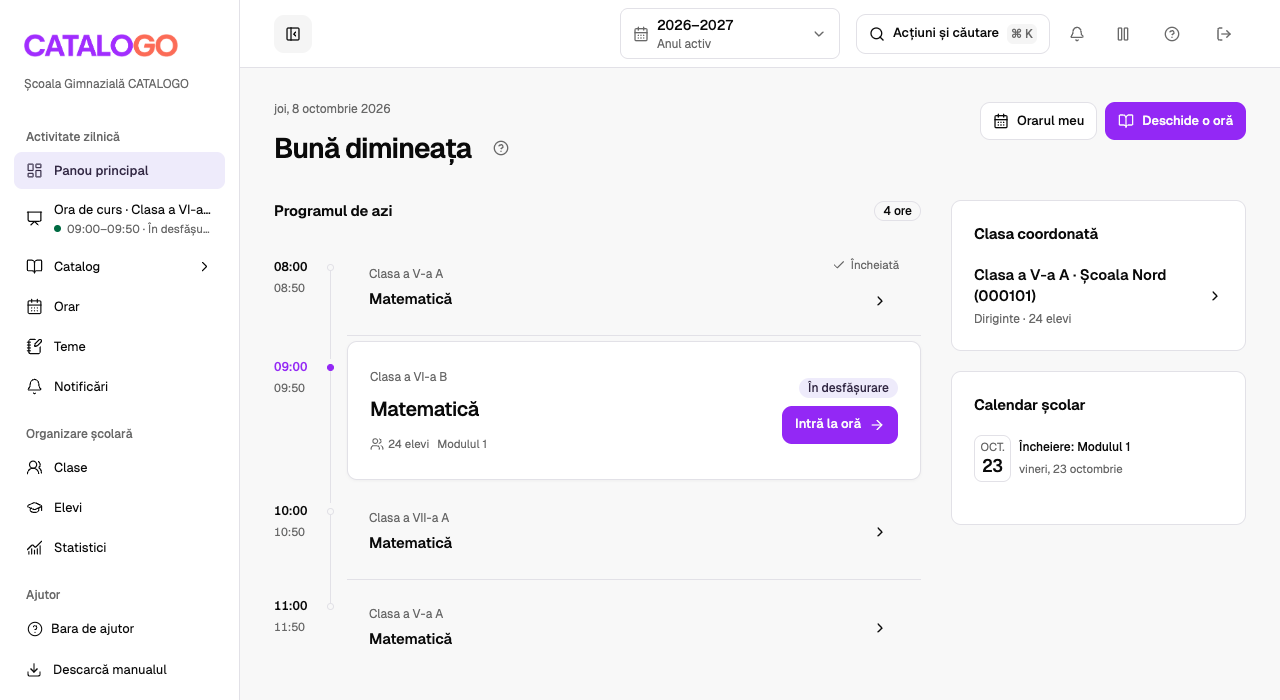Click the Statistici chart icon
The height and width of the screenshot is (700, 1280).
click(35, 548)
